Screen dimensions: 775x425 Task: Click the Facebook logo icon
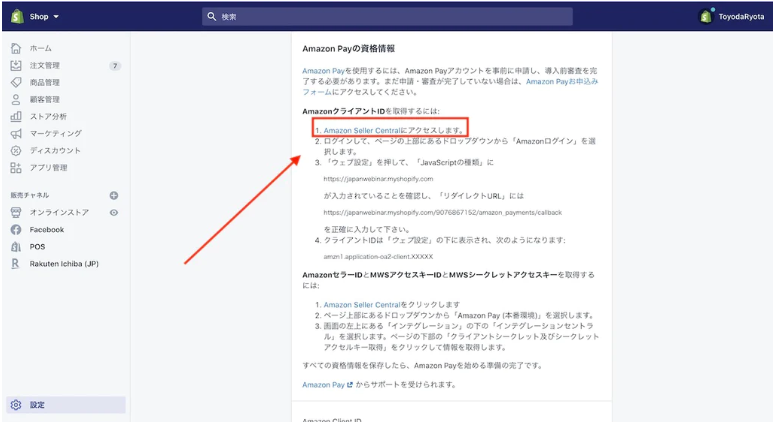coord(16,229)
